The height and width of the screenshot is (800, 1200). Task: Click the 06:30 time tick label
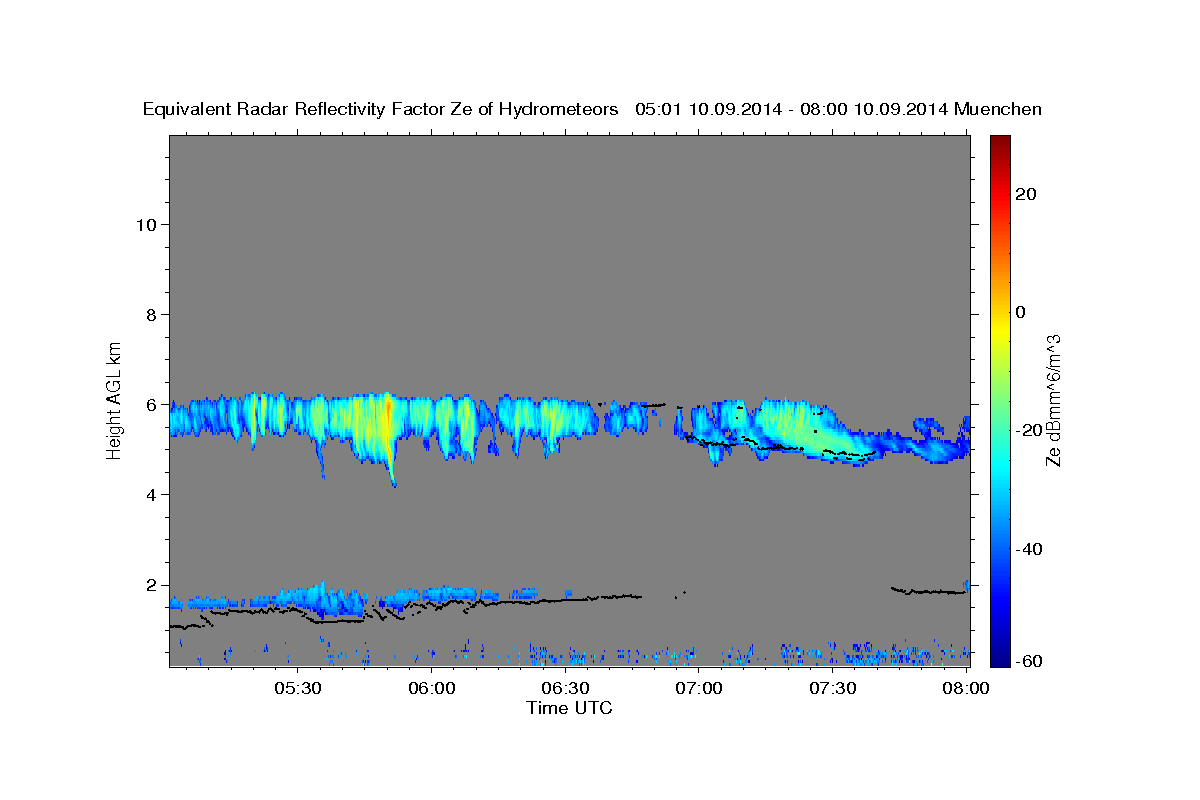coord(565,688)
